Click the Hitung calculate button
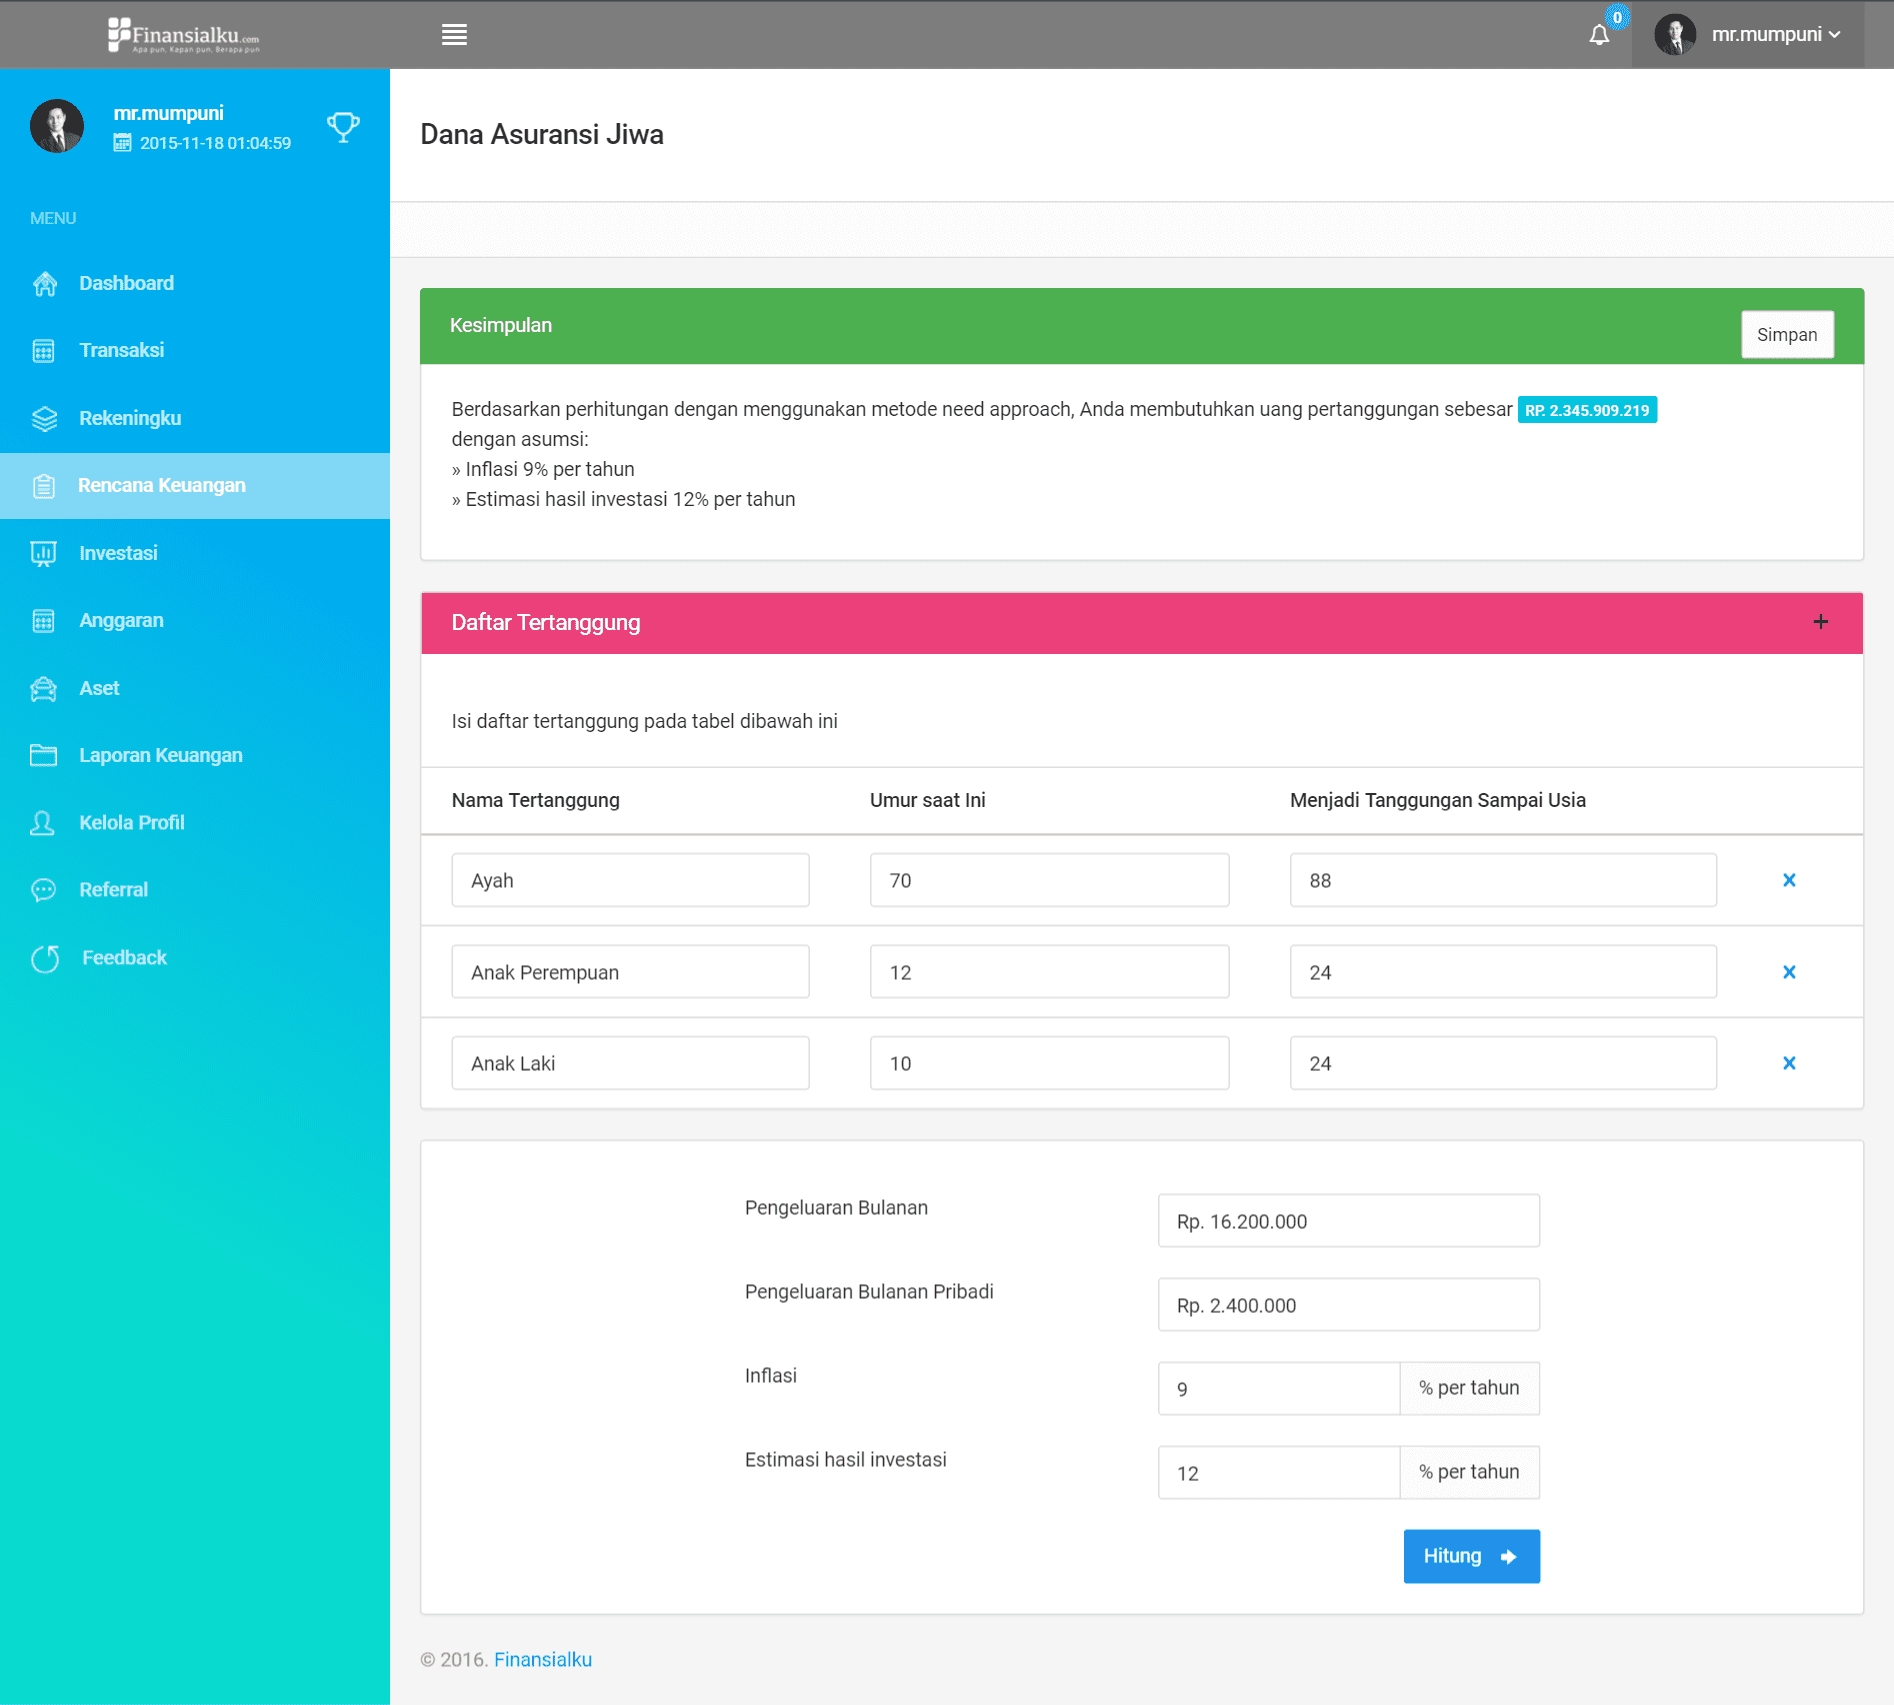 pyautogui.click(x=1471, y=1556)
